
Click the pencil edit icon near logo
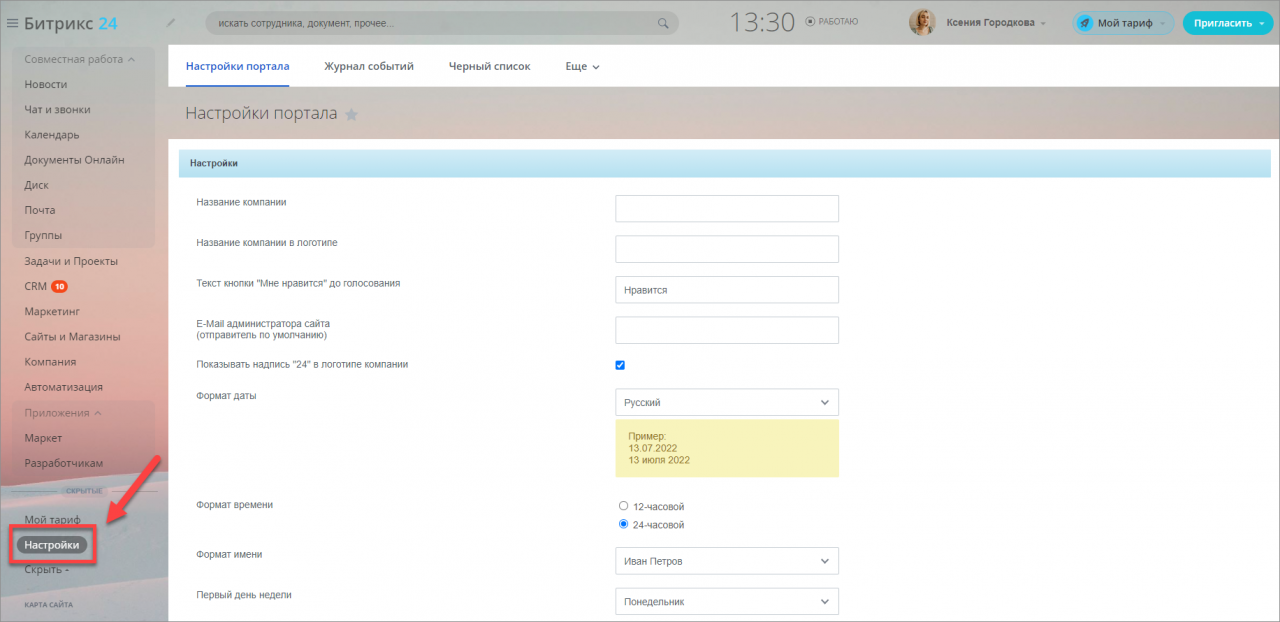click(x=171, y=22)
